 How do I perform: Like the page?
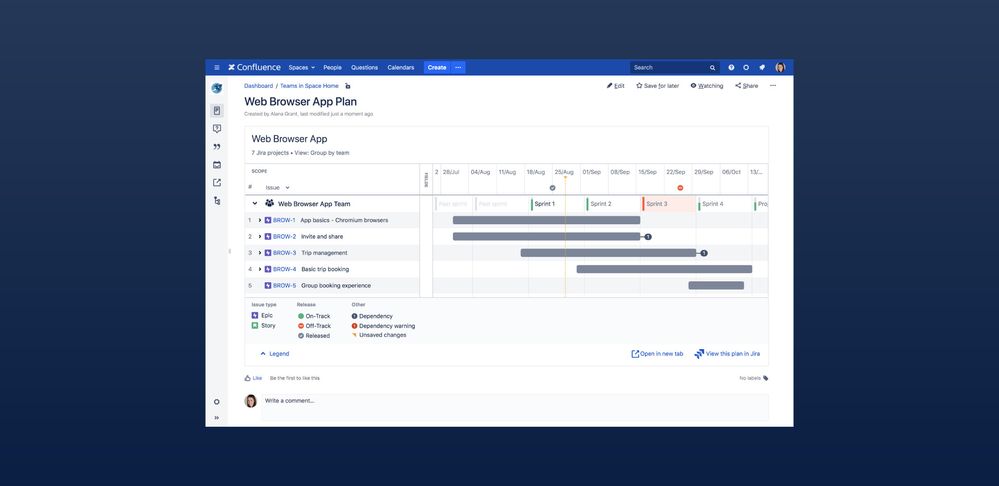[x=254, y=378]
